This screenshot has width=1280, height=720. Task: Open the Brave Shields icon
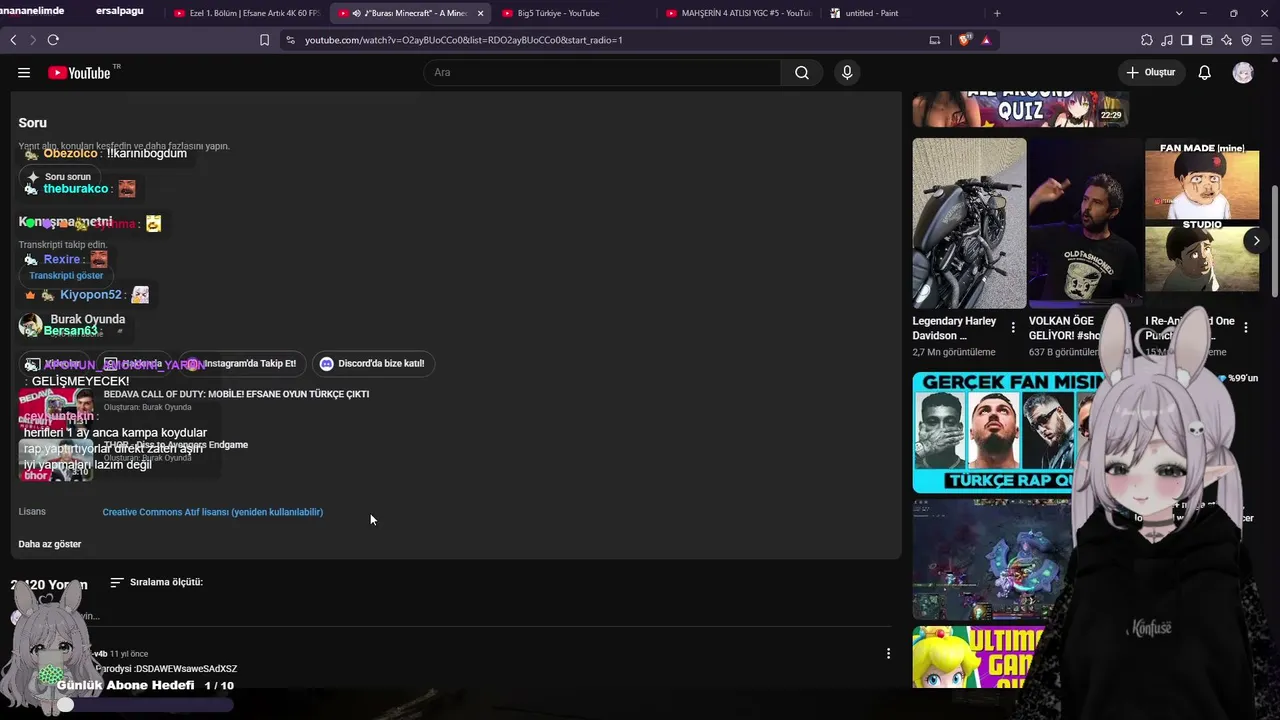[x=964, y=40]
